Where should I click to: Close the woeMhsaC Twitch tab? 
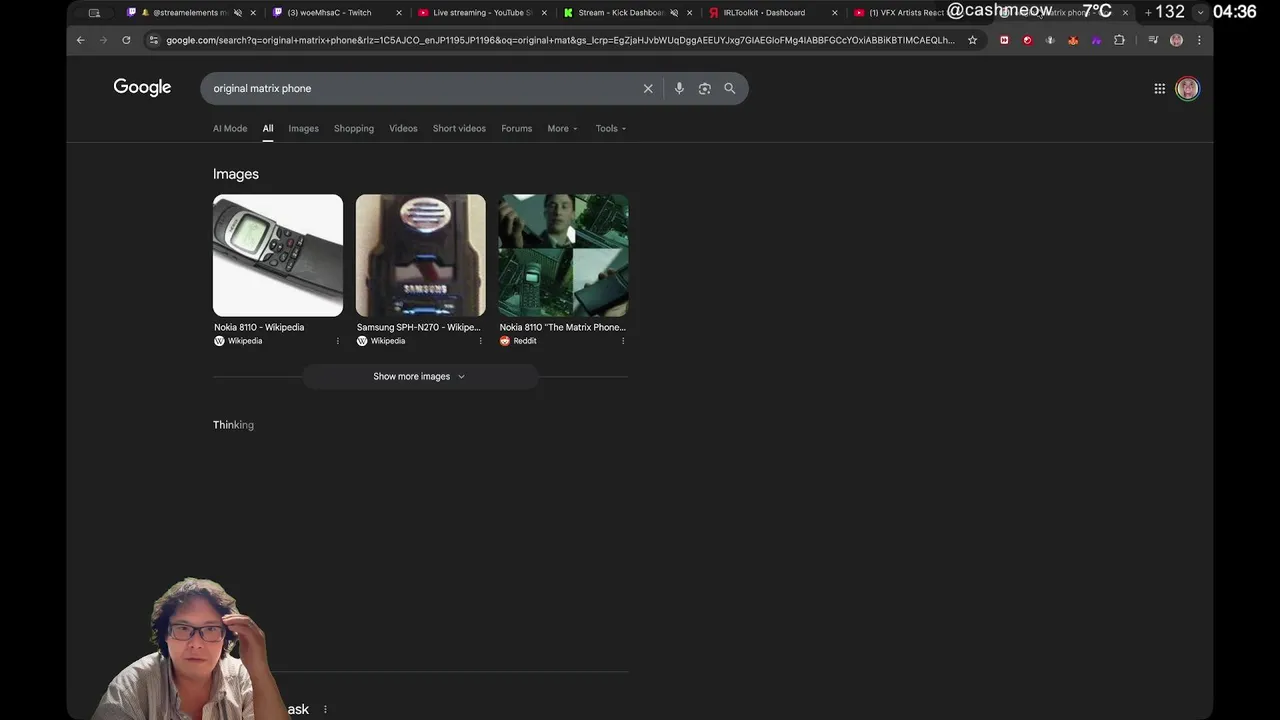pyautogui.click(x=399, y=13)
